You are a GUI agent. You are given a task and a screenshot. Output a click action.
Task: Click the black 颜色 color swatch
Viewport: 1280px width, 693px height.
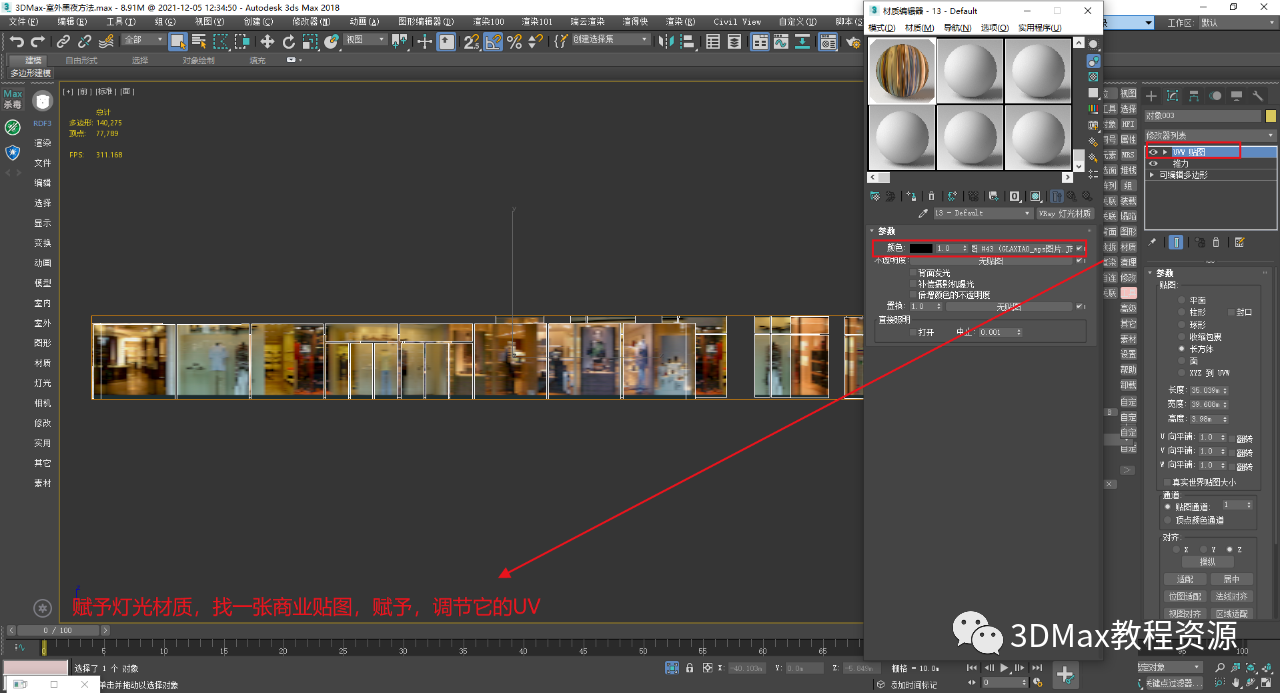[x=920, y=248]
